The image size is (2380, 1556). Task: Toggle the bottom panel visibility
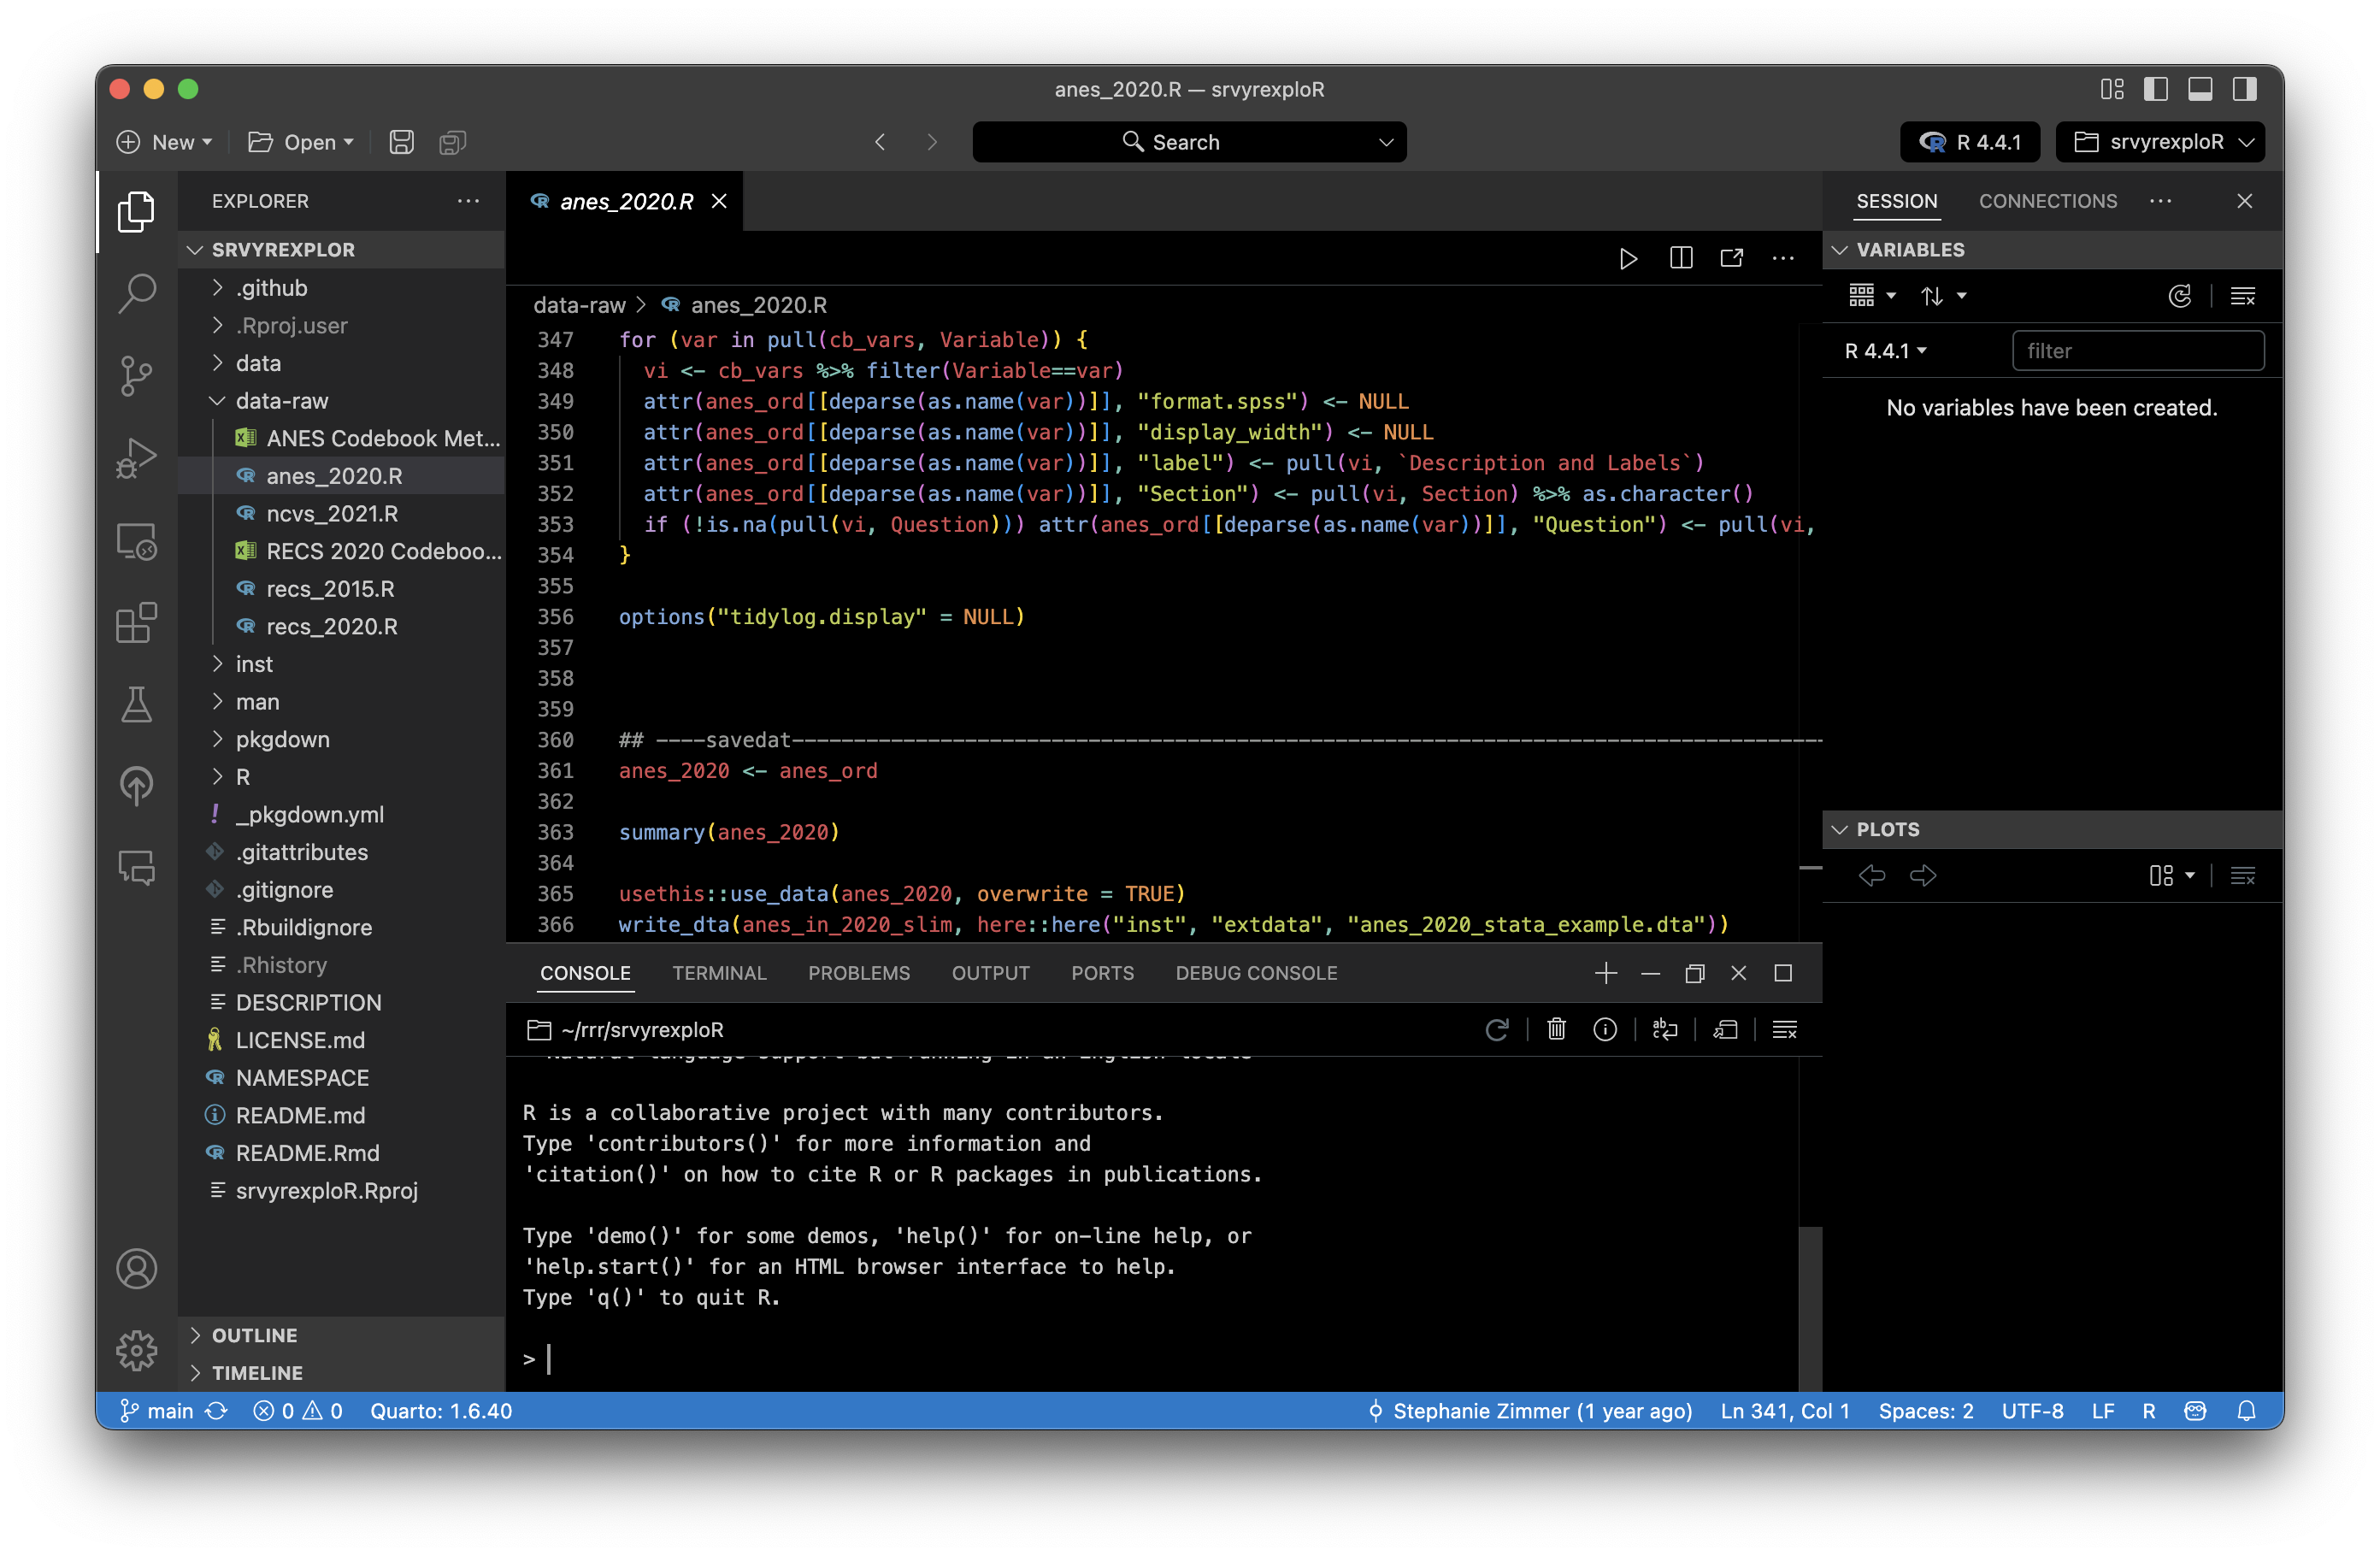point(2200,89)
